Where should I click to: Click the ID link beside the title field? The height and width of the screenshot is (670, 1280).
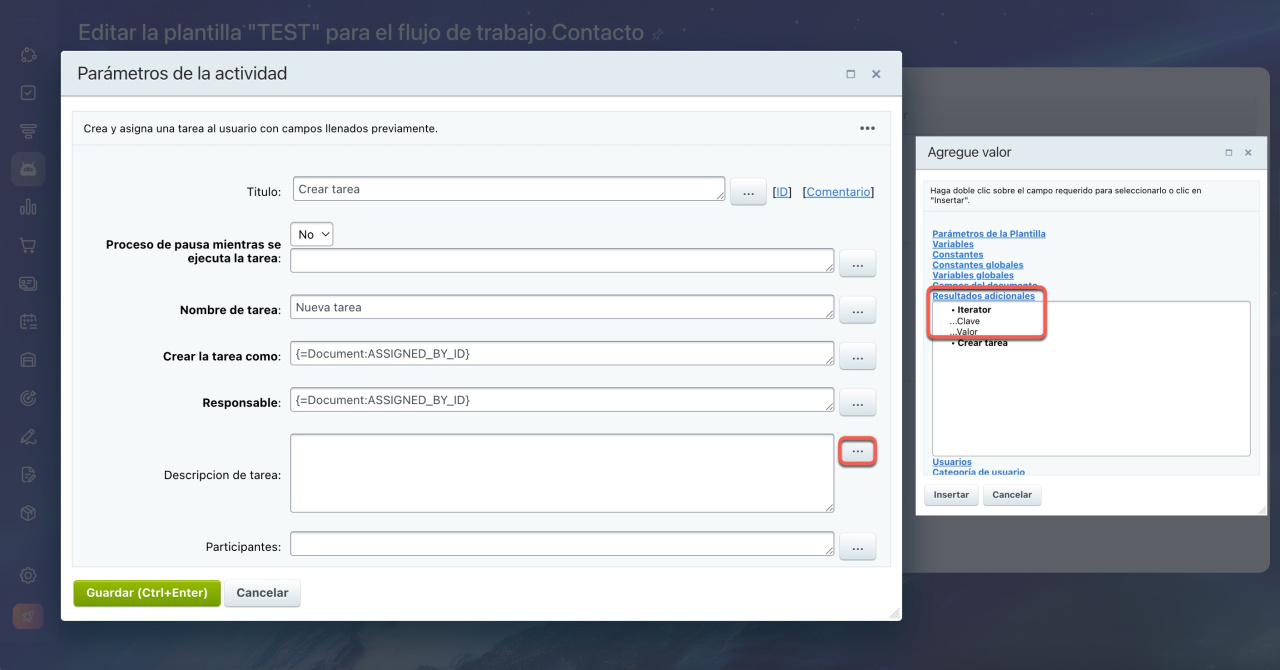782,192
